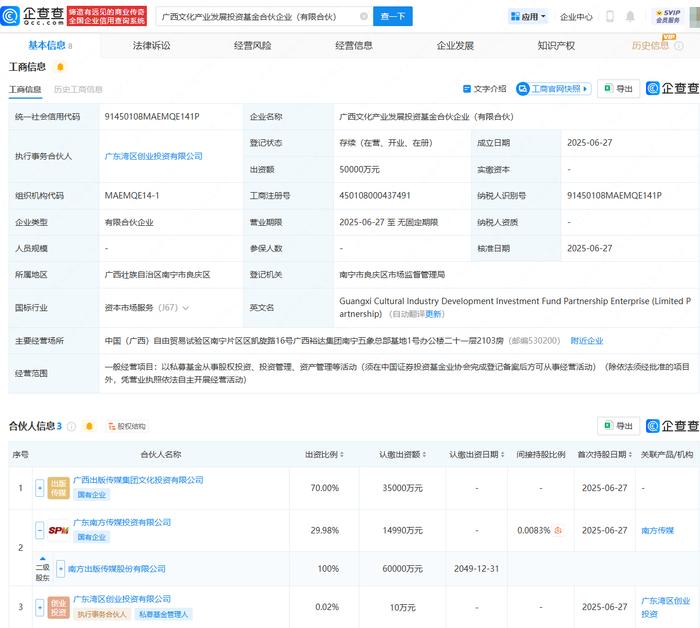Viewport: 700px width, 628px height.
Task: Open 股权结构 equity structure view
Action: click(127, 426)
